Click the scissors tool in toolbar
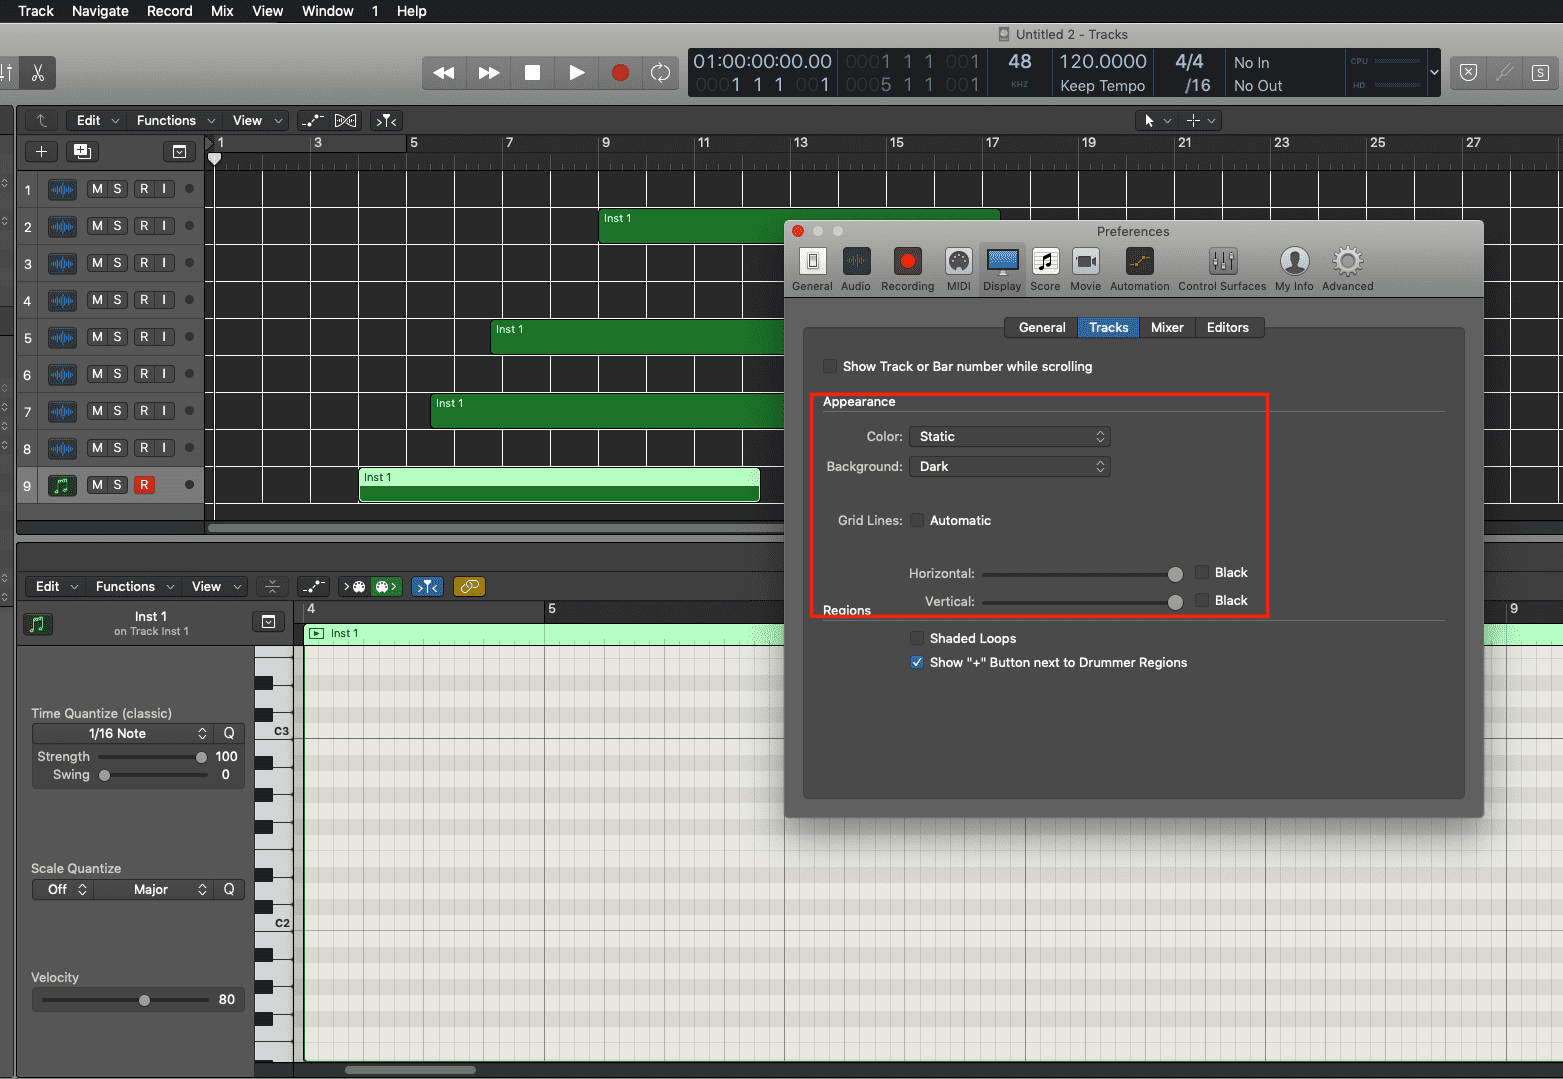 pos(38,73)
